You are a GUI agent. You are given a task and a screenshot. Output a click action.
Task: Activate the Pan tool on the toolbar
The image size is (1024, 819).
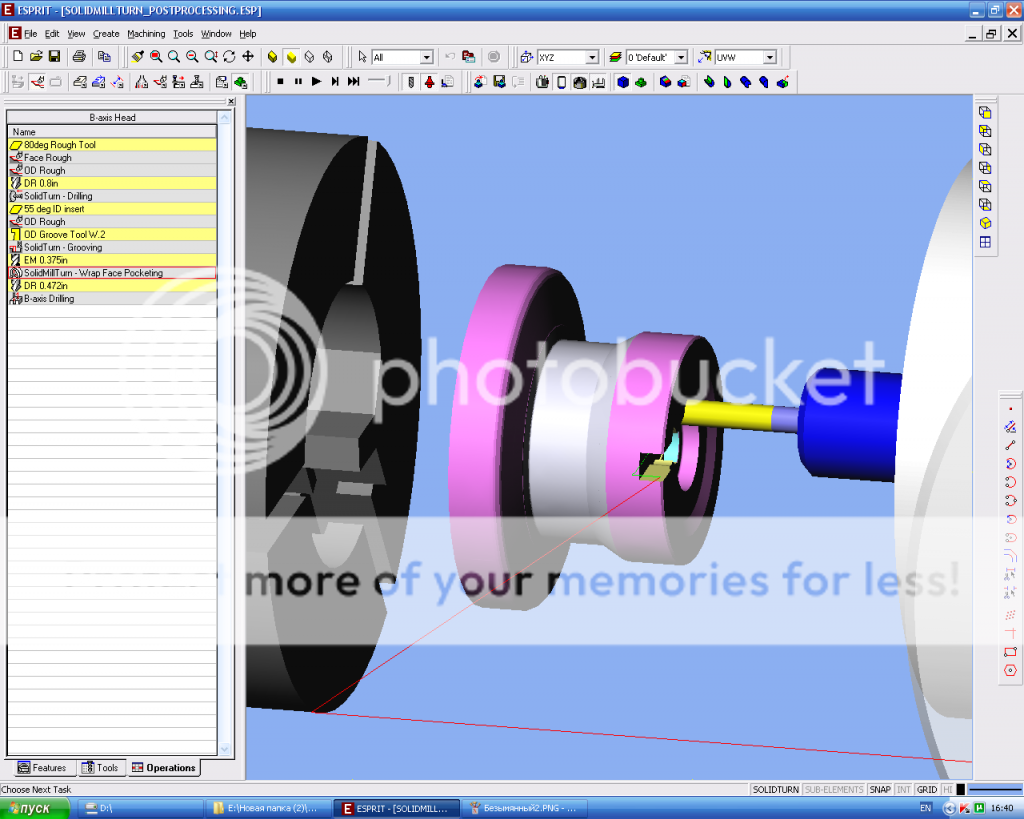(248, 57)
